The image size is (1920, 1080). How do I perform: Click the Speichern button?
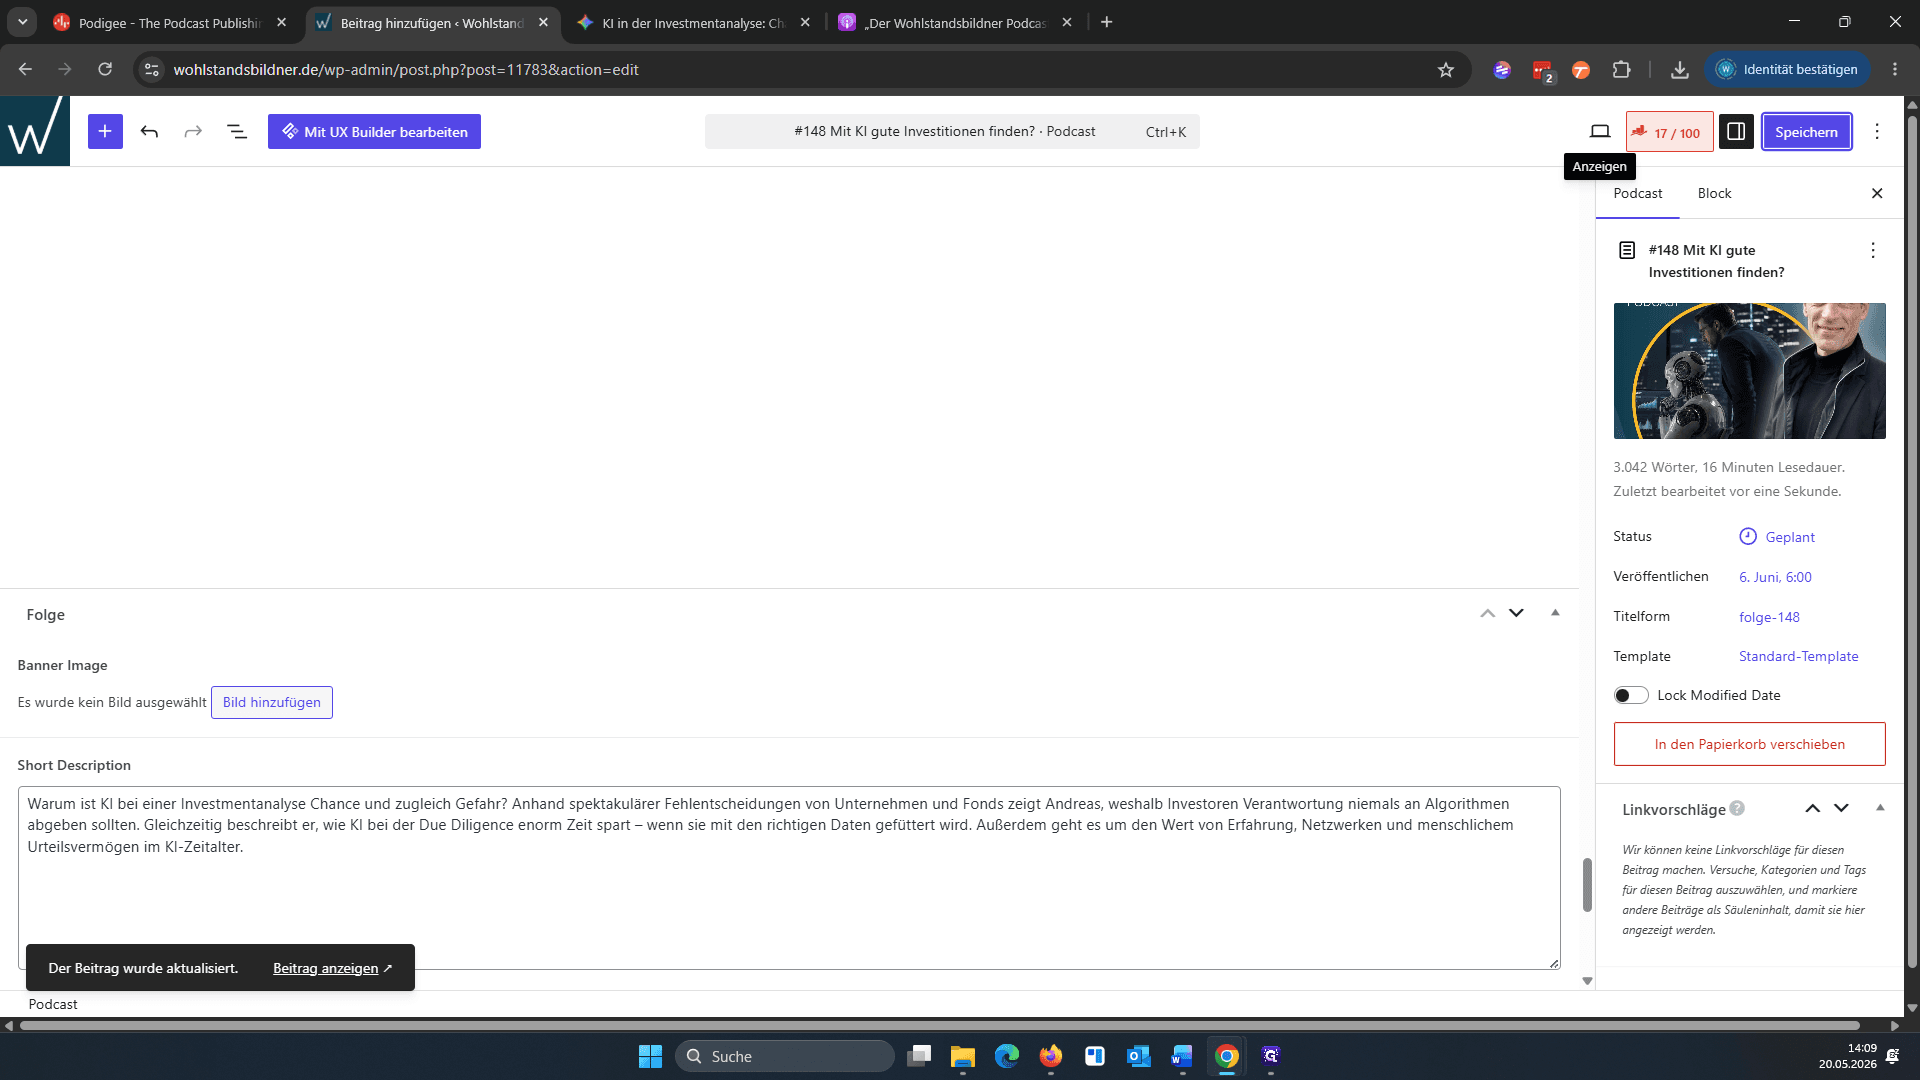[x=1806, y=131]
